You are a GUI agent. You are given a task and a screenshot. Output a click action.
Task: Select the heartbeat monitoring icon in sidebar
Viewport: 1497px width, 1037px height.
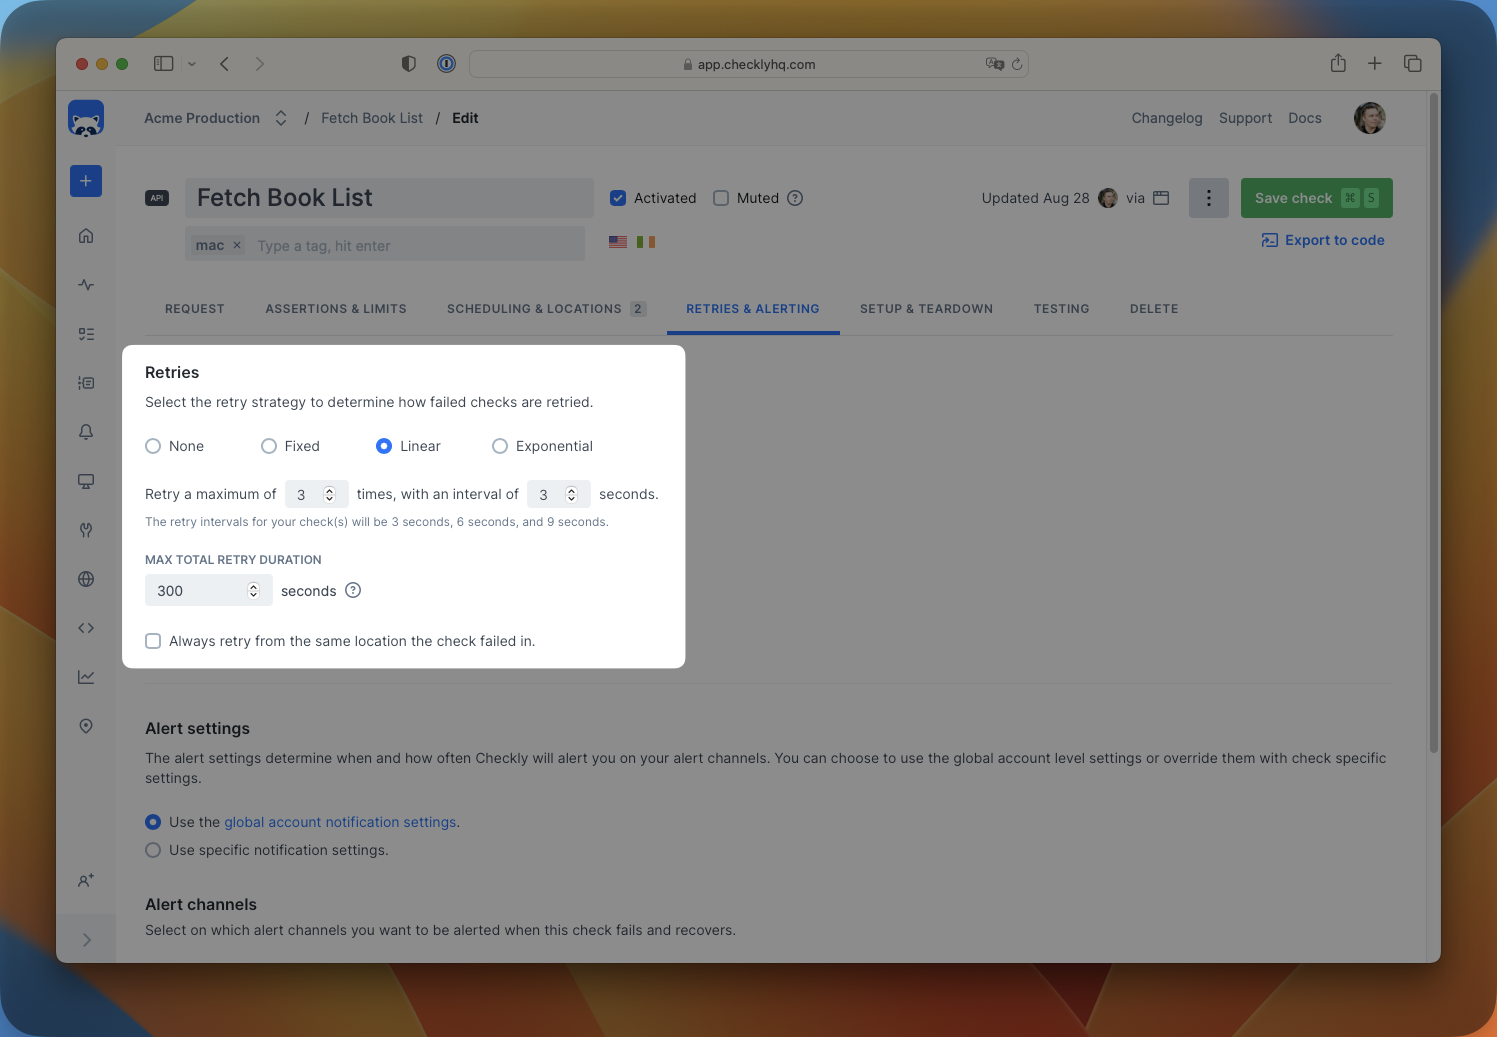86,284
